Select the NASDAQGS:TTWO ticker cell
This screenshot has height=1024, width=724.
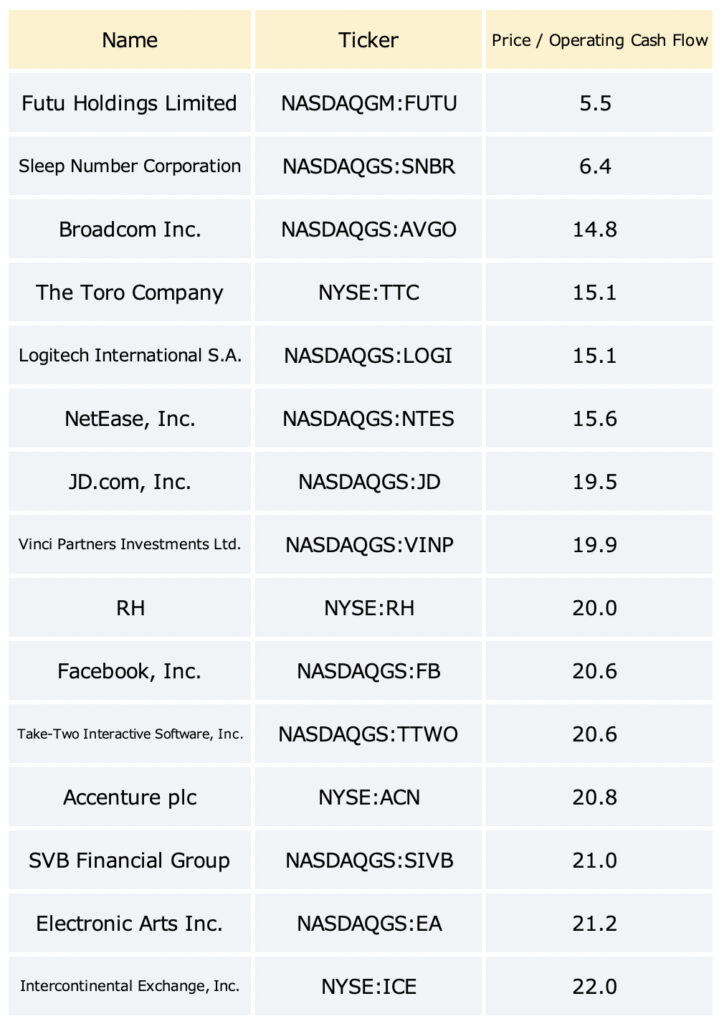(x=368, y=734)
